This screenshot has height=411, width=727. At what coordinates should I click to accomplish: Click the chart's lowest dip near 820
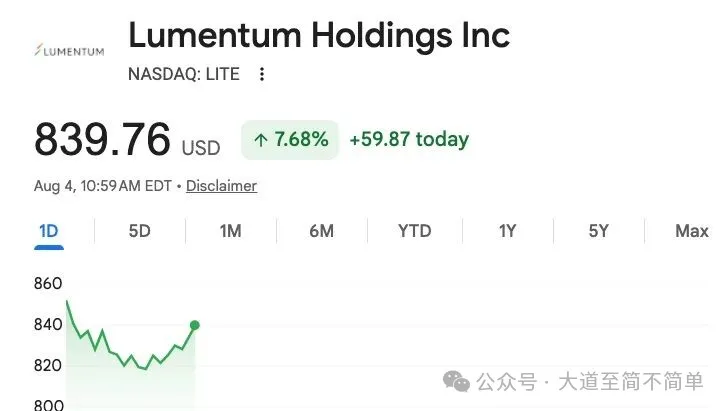pyautogui.click(x=146, y=369)
